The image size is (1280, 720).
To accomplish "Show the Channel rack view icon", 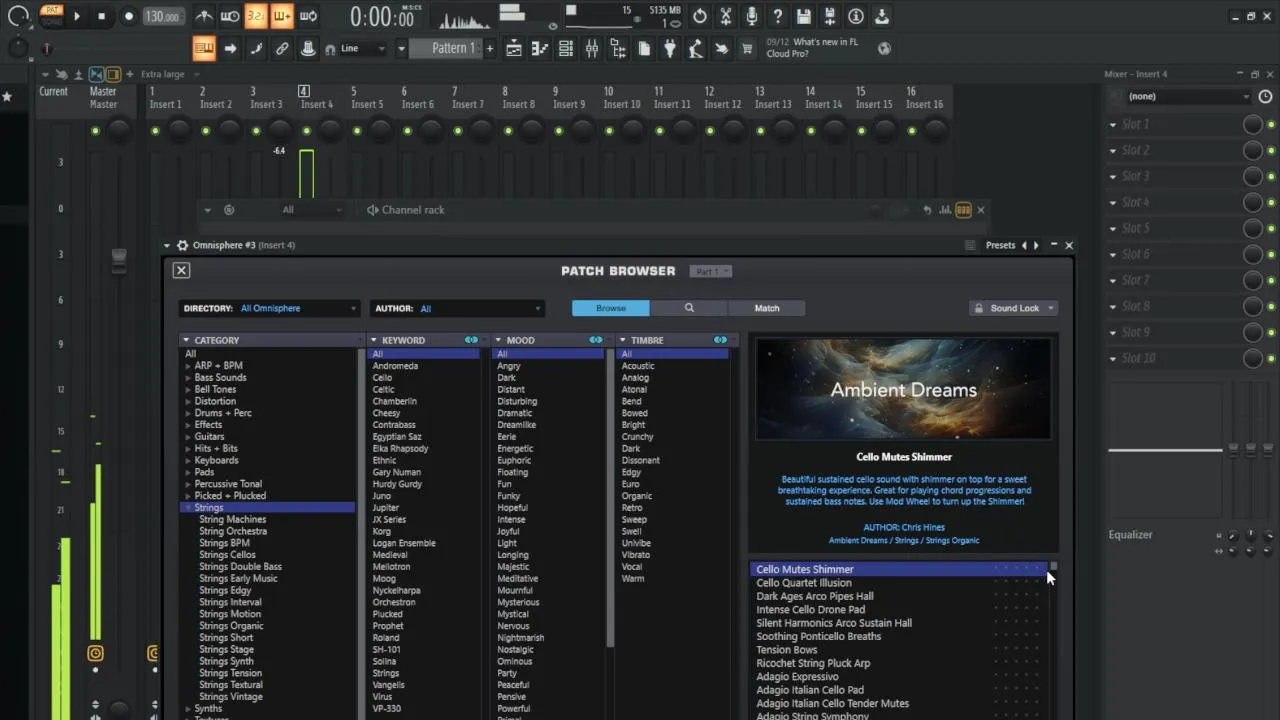I will click(x=566, y=48).
